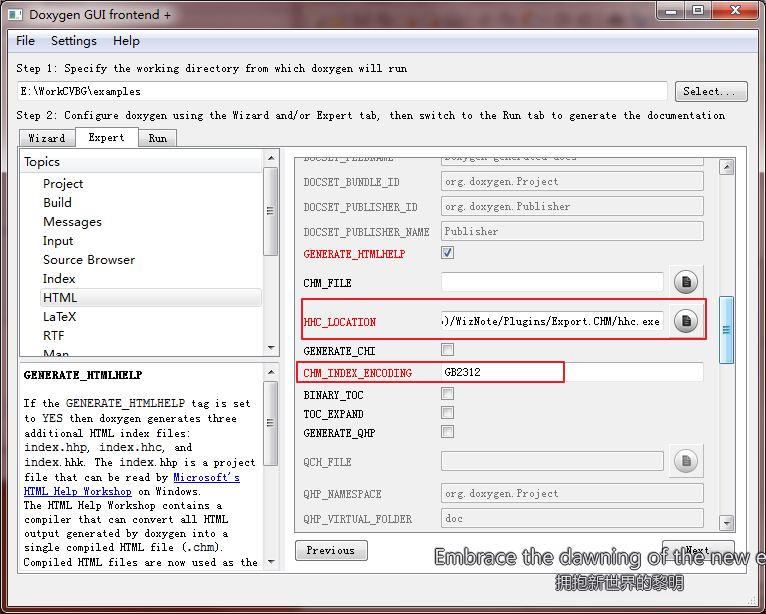Click the HHC_LOCATION setting label
Screen dimensions: 766x614
click(x=340, y=322)
